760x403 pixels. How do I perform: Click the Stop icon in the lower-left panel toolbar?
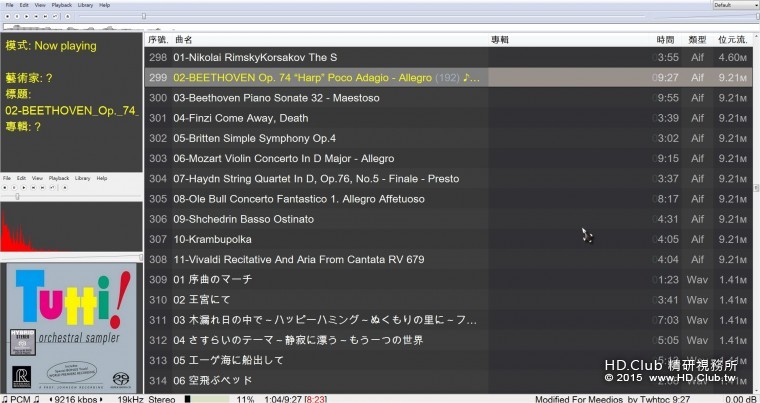(6, 187)
